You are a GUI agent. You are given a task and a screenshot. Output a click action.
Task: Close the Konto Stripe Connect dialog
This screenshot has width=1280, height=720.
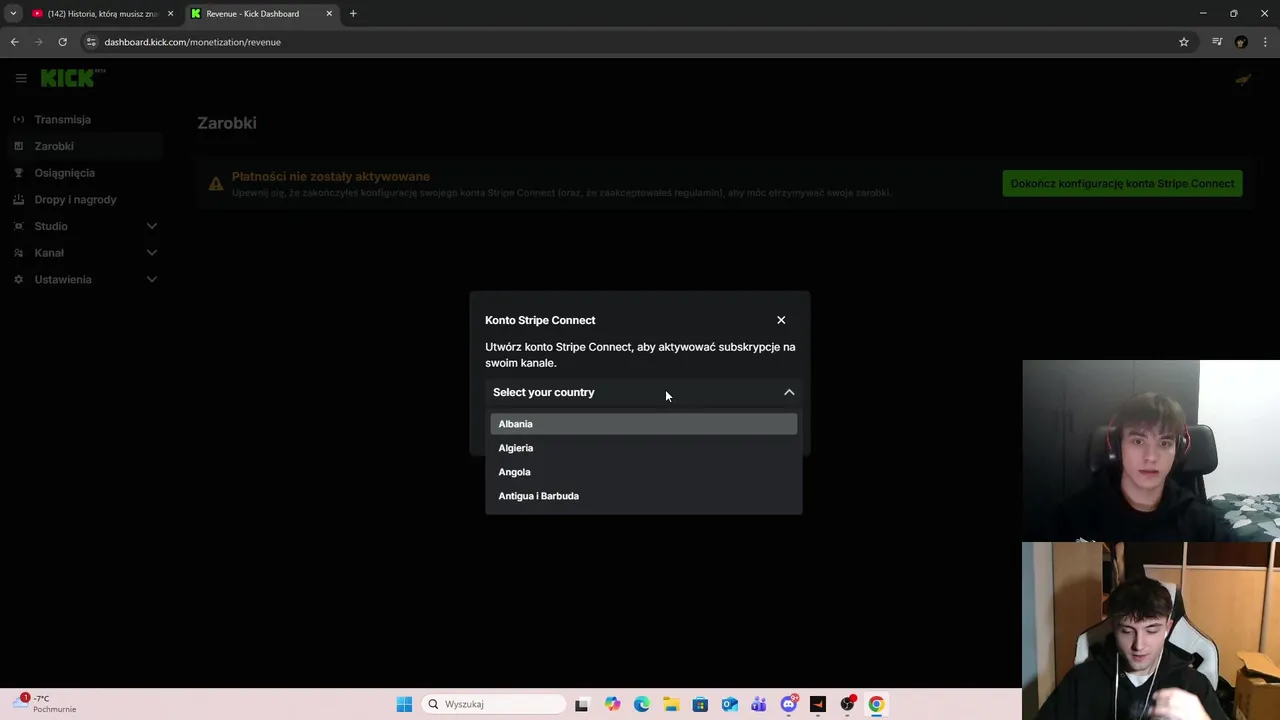pyautogui.click(x=781, y=320)
